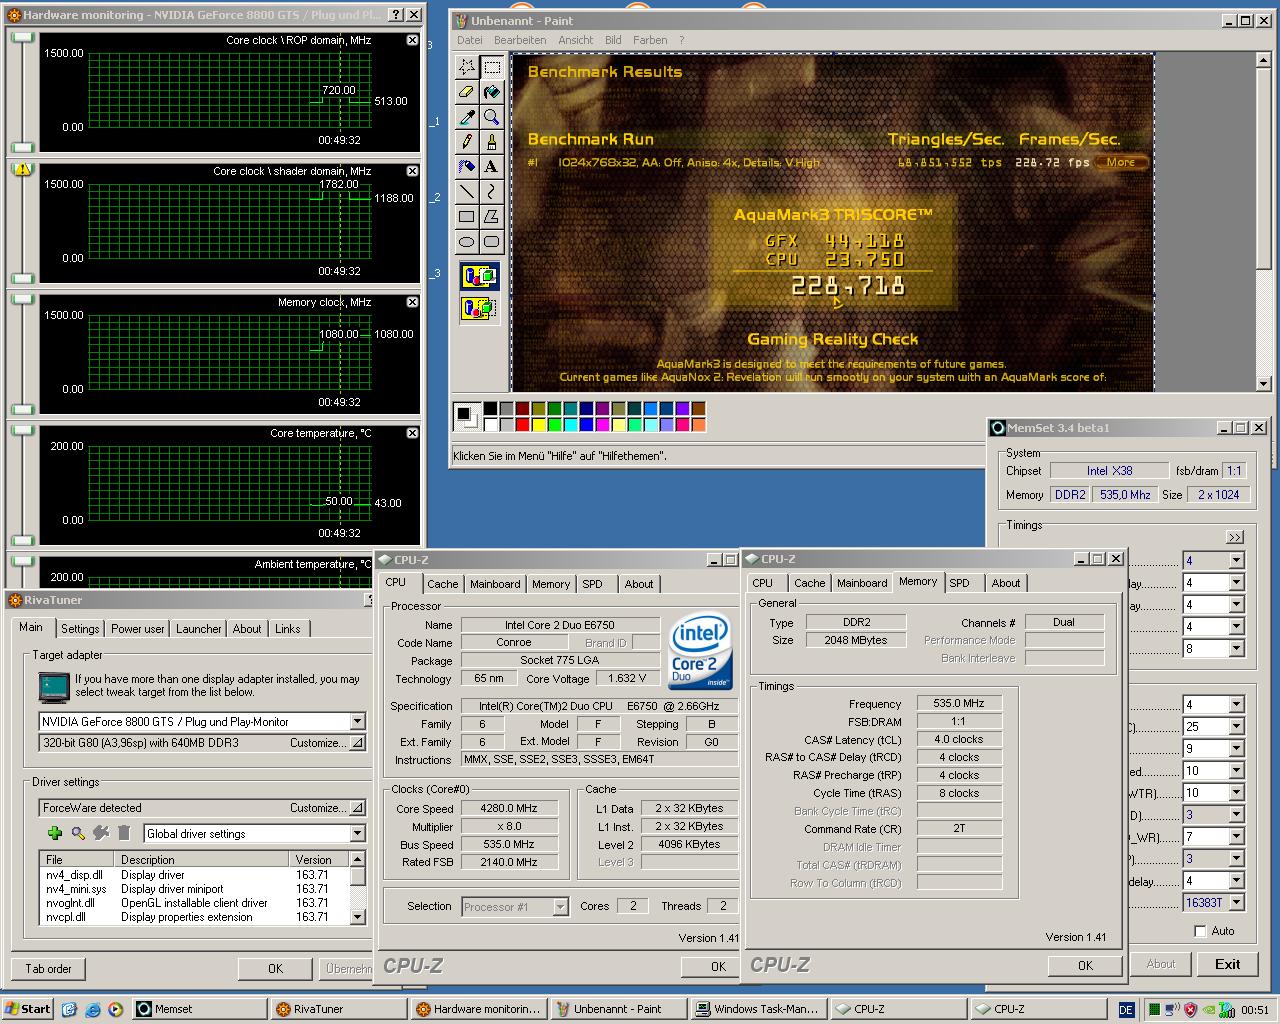Select the Polygon tool in Paint
This screenshot has width=1280, height=1024.
tap(491, 216)
